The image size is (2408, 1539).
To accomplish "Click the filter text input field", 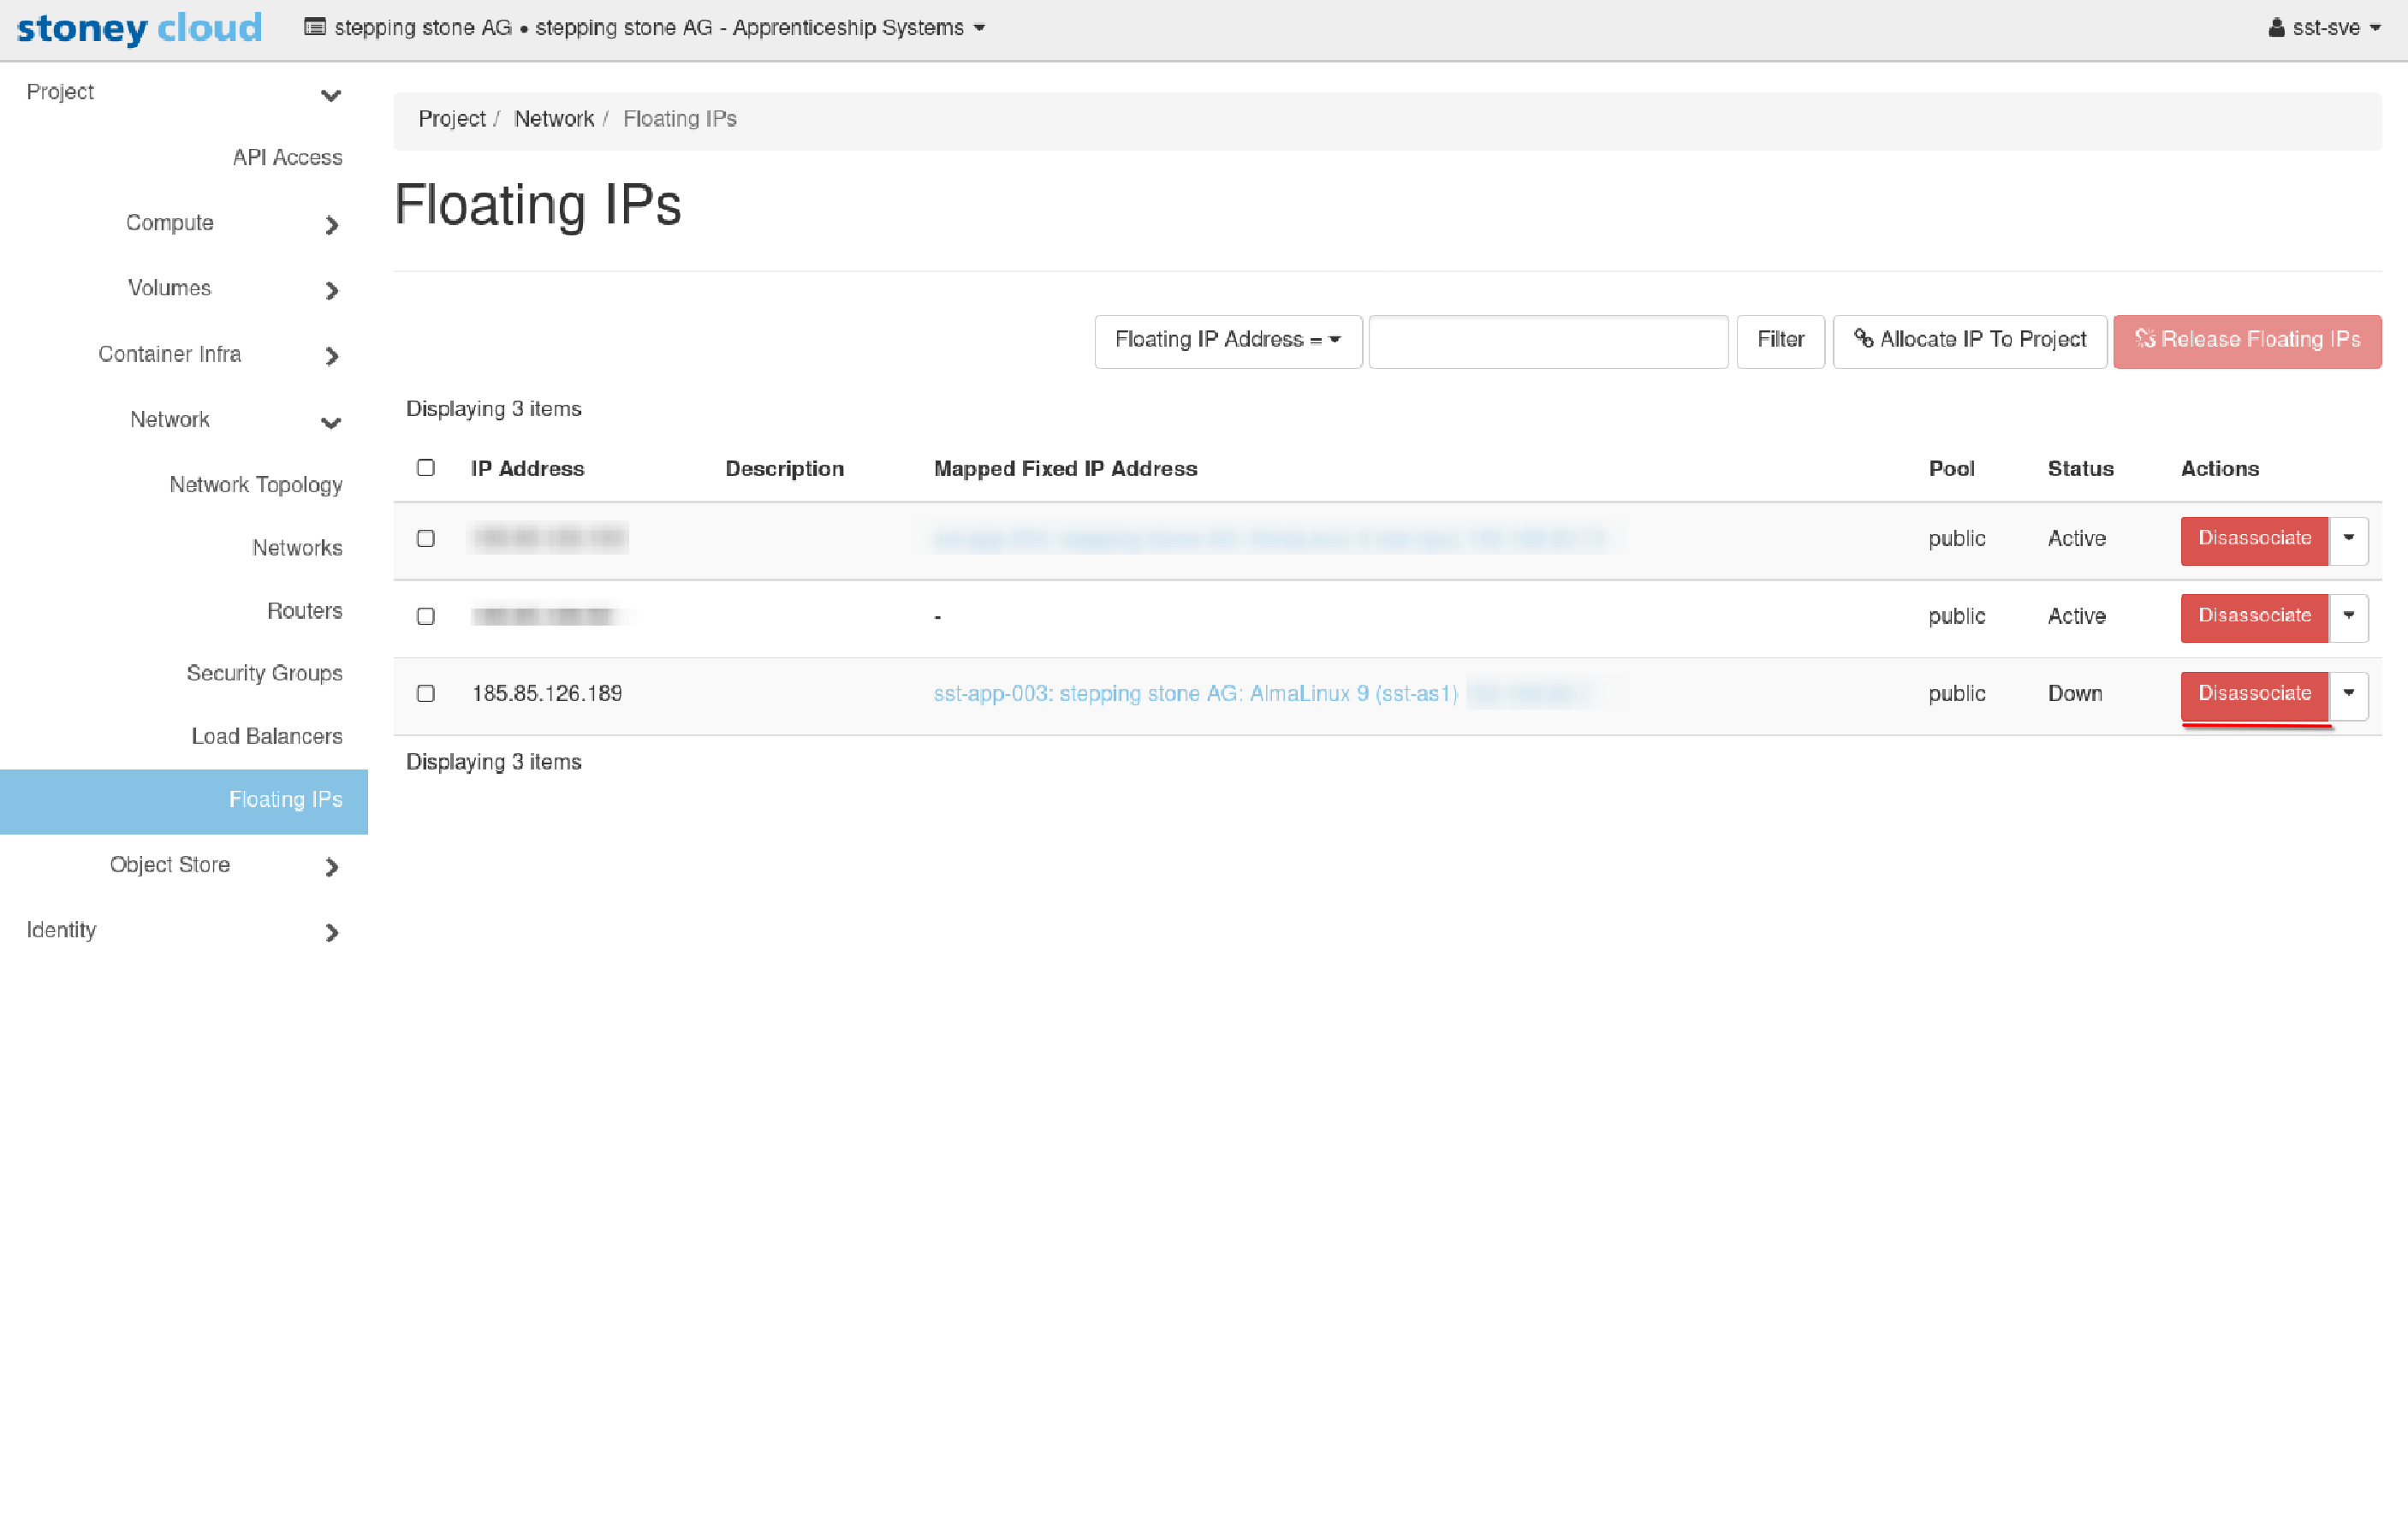I will click(x=1547, y=341).
